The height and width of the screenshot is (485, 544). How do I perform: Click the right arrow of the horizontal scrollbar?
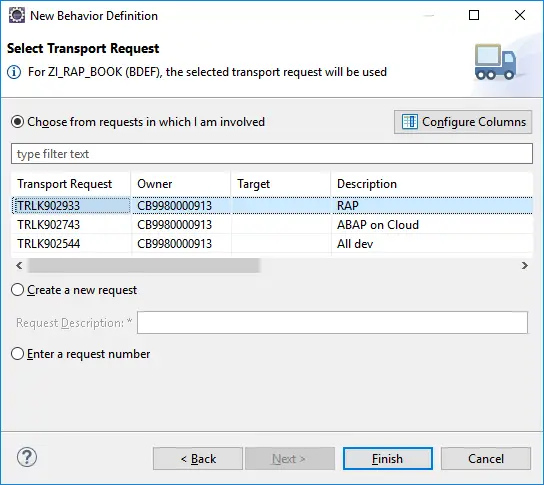click(525, 266)
